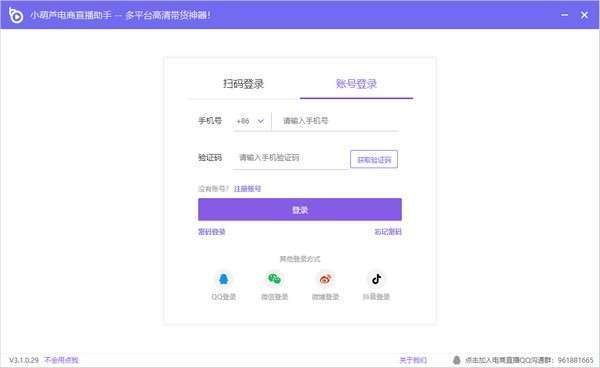Select the 账号登录 tab

[356, 84]
